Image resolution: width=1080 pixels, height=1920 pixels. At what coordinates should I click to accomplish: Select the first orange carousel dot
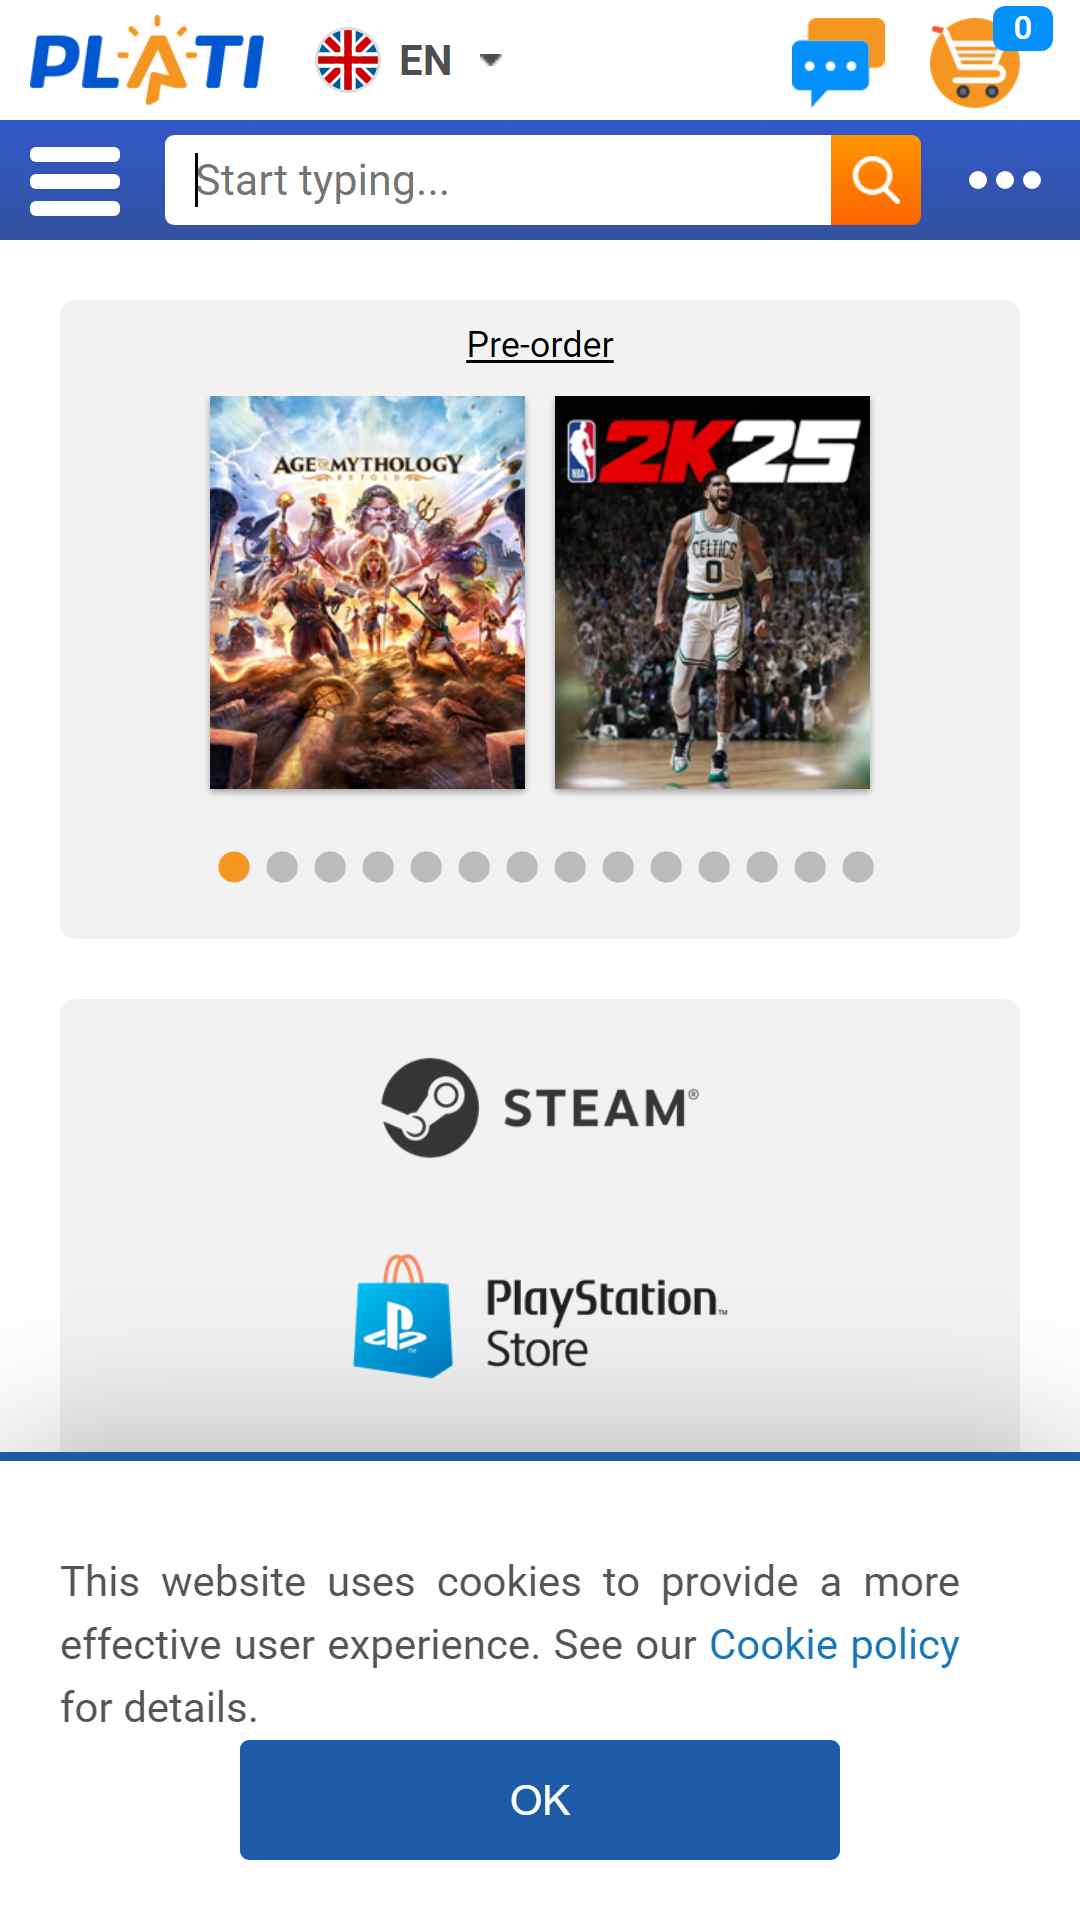point(234,867)
